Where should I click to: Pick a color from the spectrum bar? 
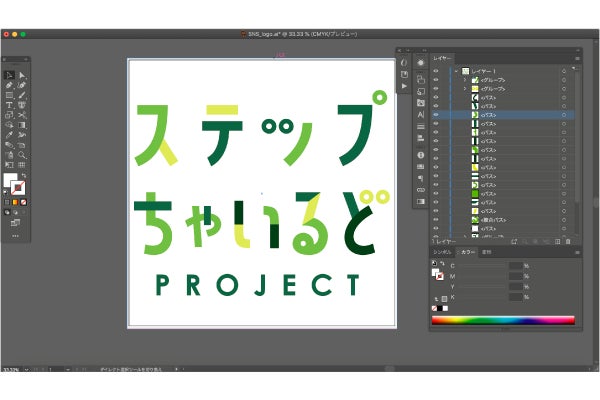[x=505, y=321]
